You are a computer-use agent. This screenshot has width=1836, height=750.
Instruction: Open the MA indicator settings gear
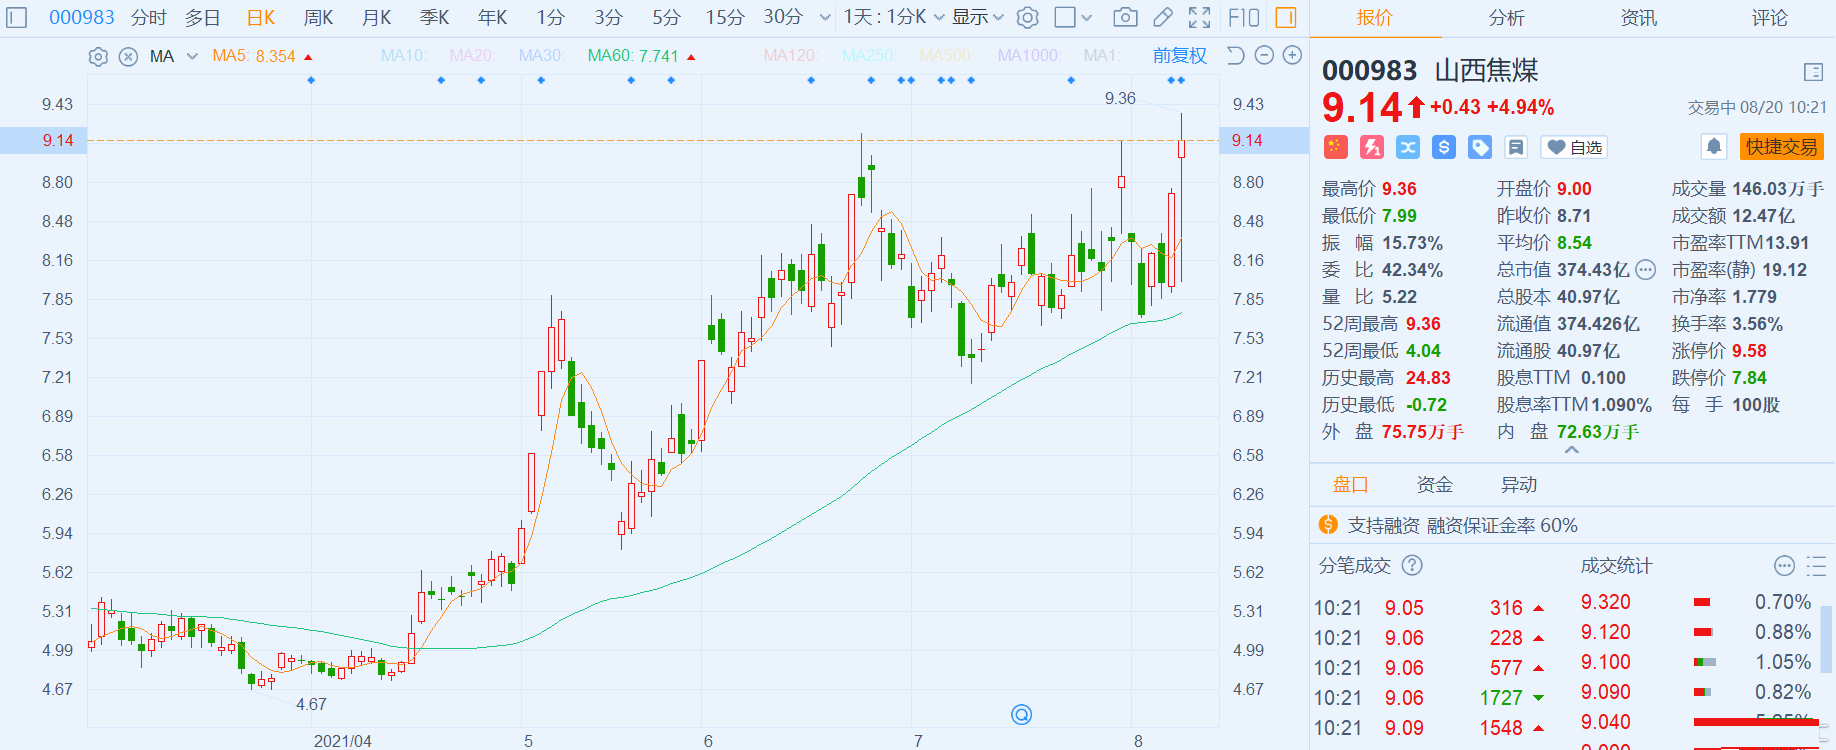(x=98, y=57)
